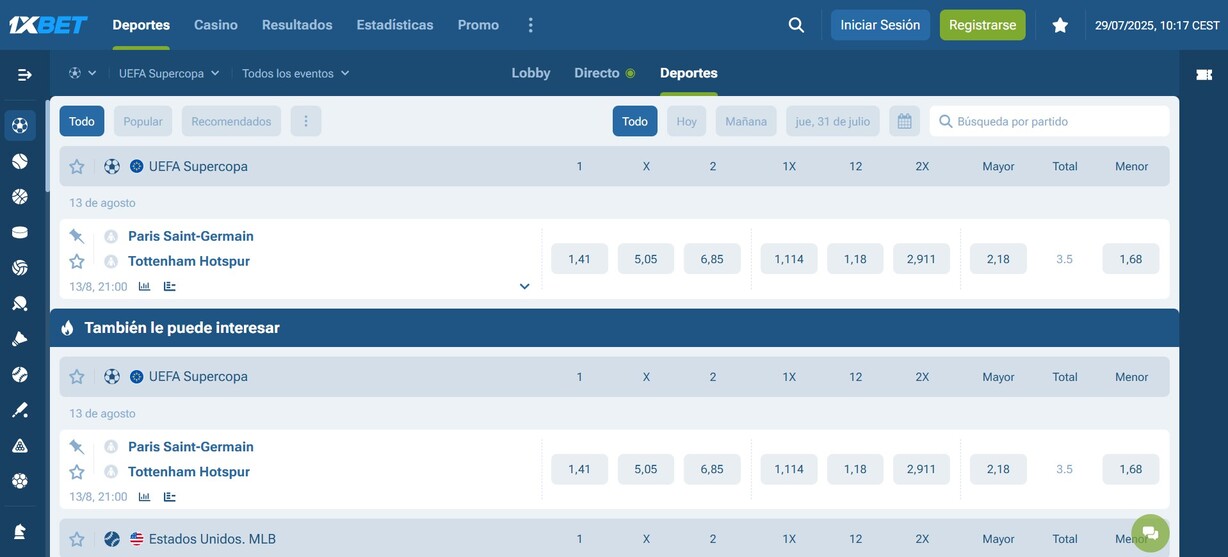The width and height of the screenshot is (1228, 557).
Task: Click the Búsqueda por partido search field
Action: pyautogui.click(x=1049, y=121)
